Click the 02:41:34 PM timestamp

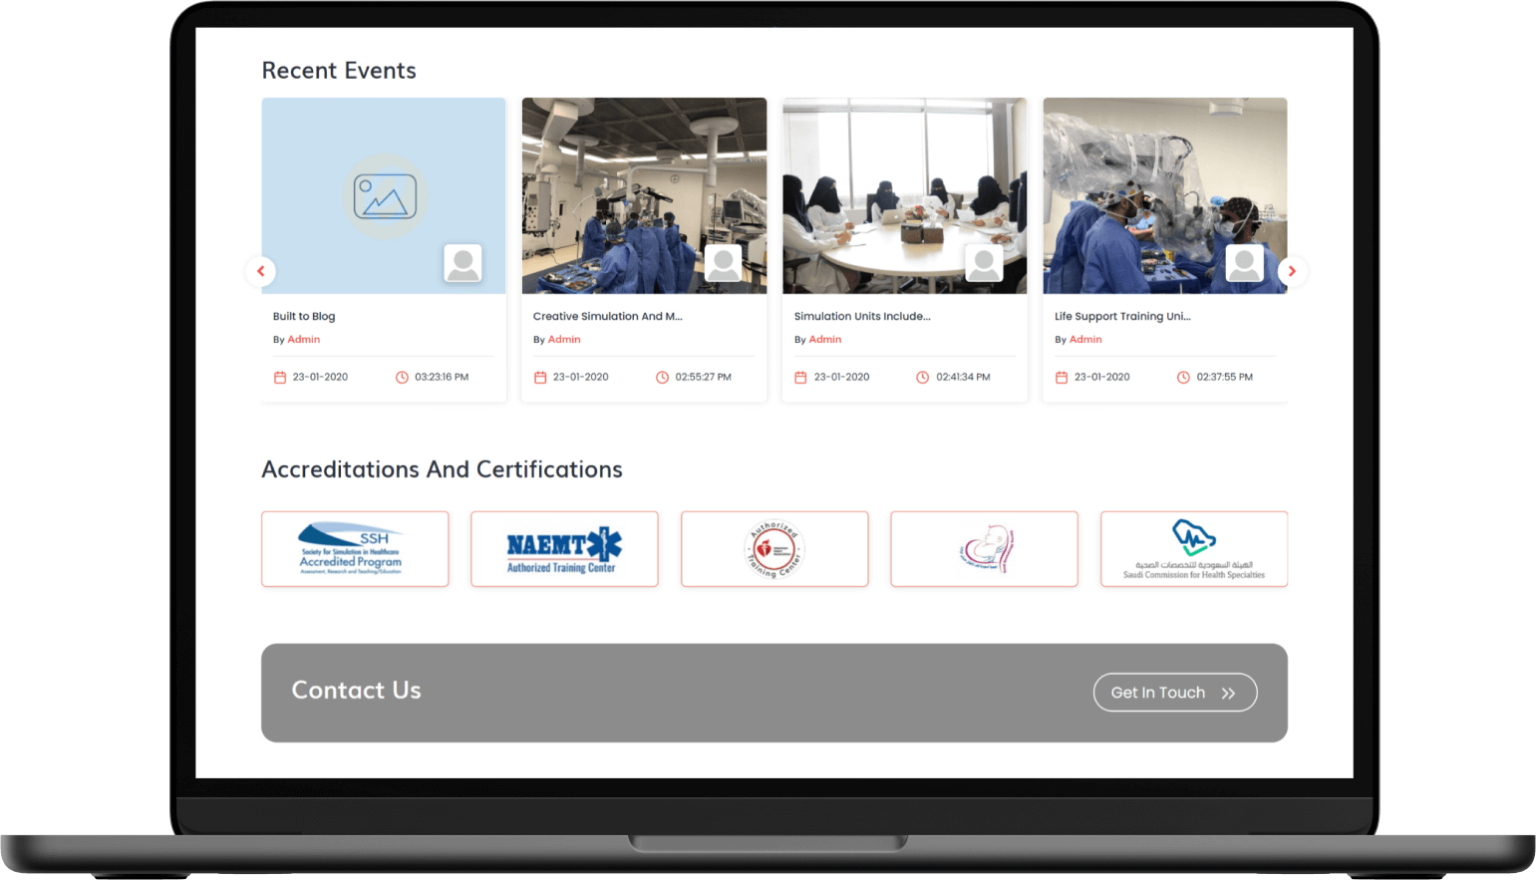coord(963,377)
